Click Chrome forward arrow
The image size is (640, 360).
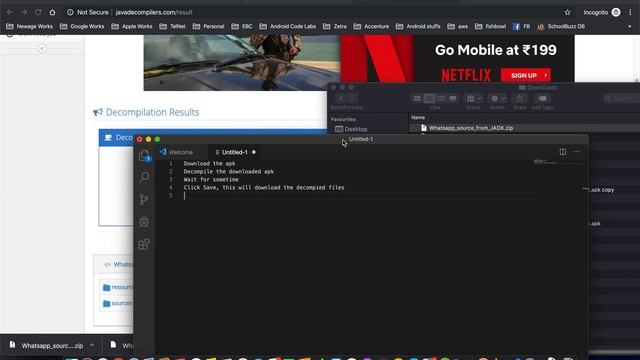24,12
